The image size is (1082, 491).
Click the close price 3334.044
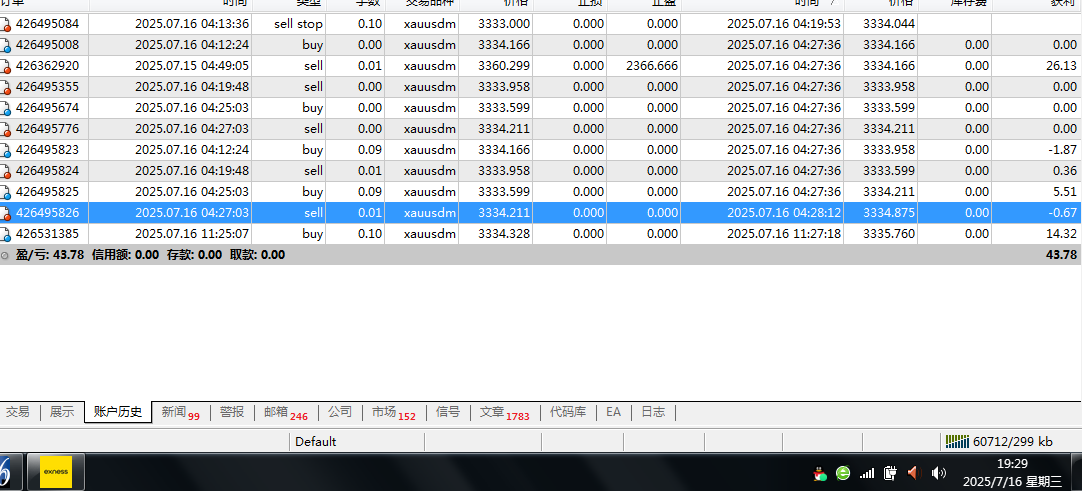click(x=889, y=24)
